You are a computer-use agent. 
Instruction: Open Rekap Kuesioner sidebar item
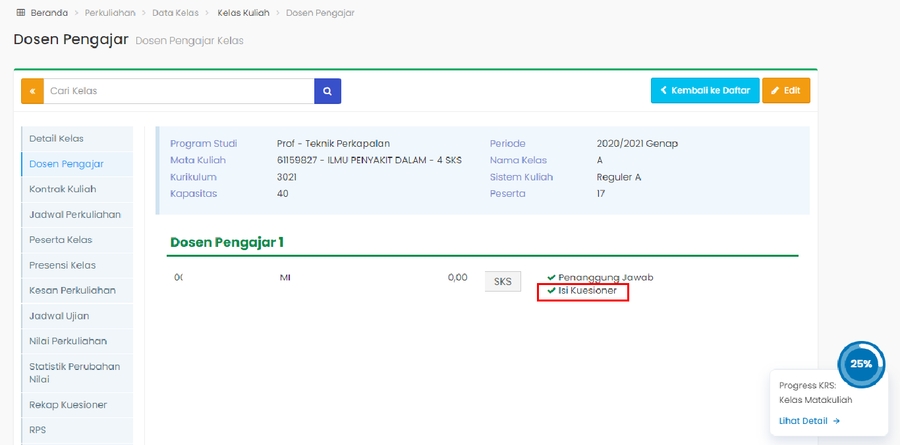tap(68, 405)
